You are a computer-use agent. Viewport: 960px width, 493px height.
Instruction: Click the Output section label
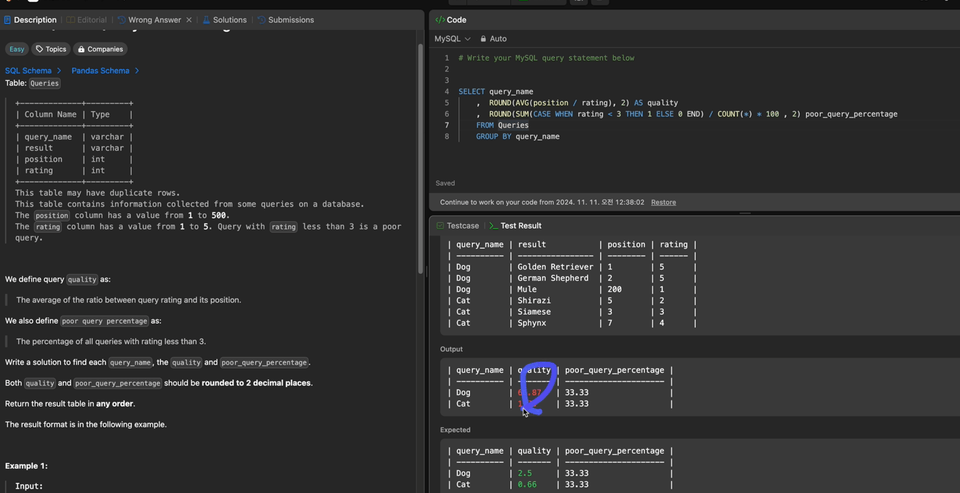[451, 349]
